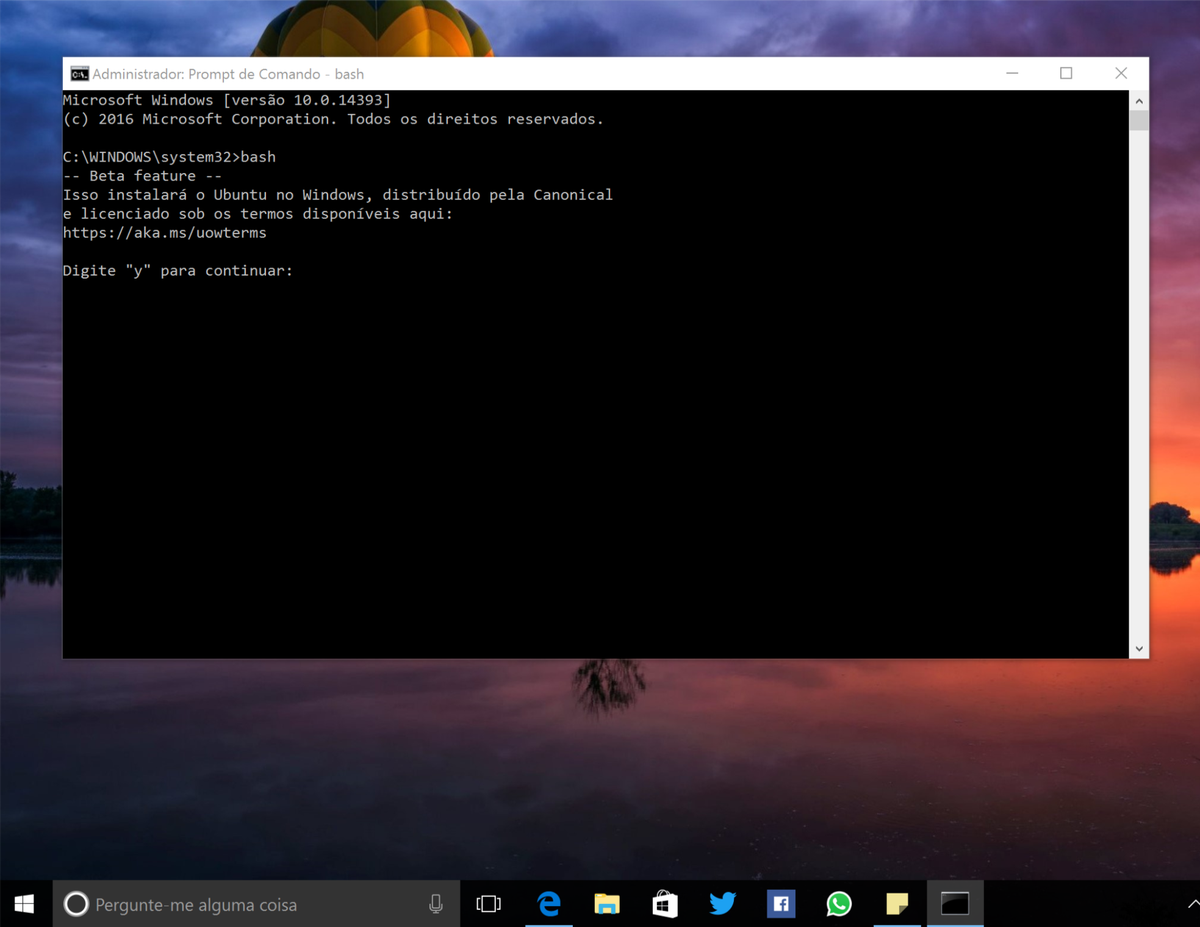Open Sticky Notes from the taskbar

[x=897, y=904]
